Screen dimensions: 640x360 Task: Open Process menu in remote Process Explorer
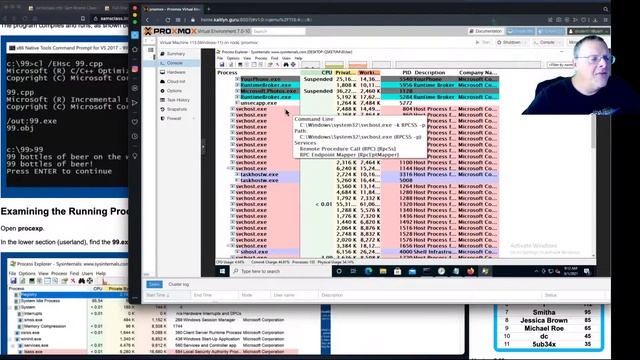coord(261,58)
